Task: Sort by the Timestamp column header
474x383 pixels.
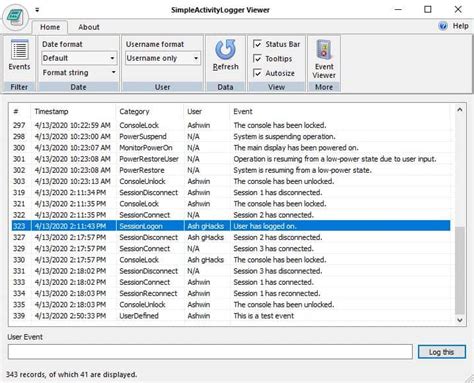Action: pos(73,112)
